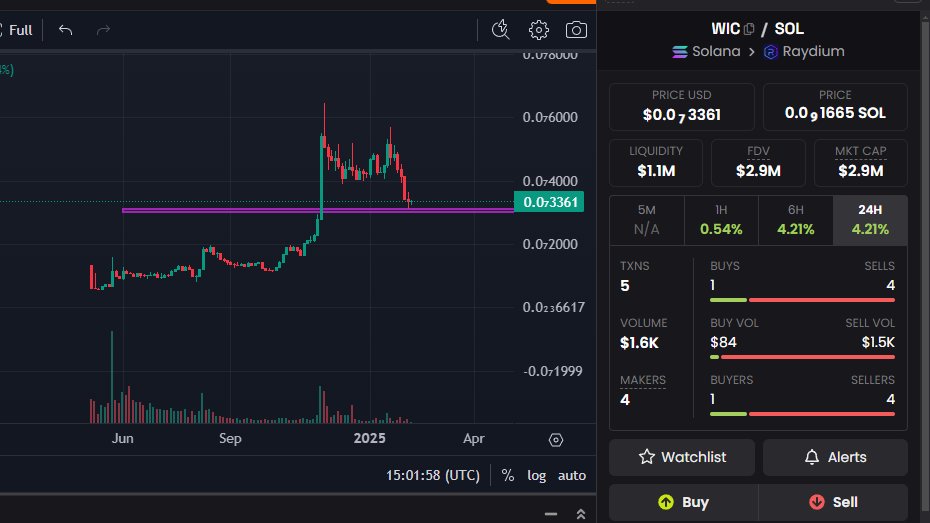Collapse the bottom panel double-chevron
Screen dimensions: 930x523
tap(581, 514)
